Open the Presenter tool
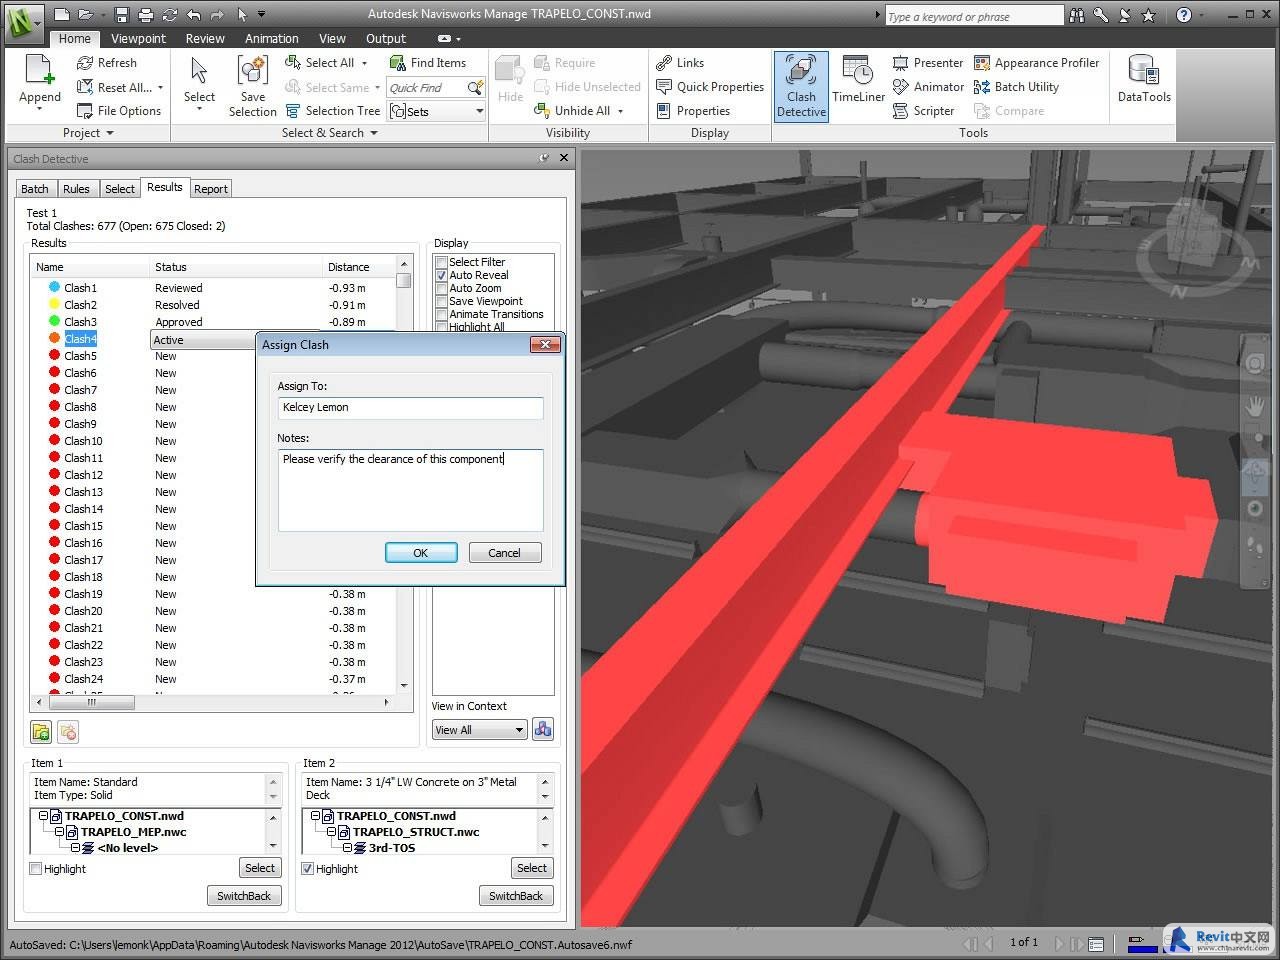1280x960 pixels. [927, 63]
